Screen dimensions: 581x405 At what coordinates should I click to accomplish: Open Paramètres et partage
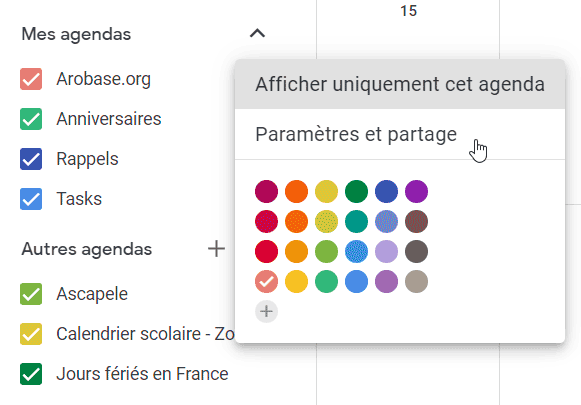click(400, 134)
